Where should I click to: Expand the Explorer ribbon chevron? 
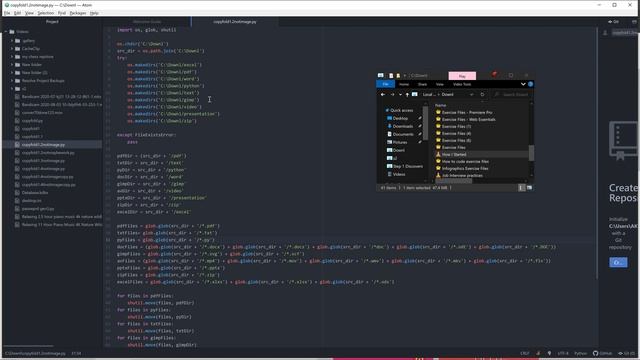(x=523, y=84)
